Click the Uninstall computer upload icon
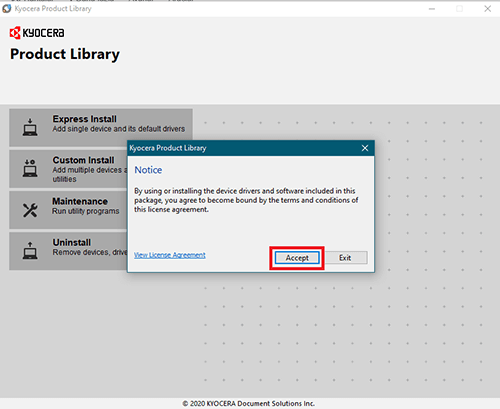 pos(30,250)
